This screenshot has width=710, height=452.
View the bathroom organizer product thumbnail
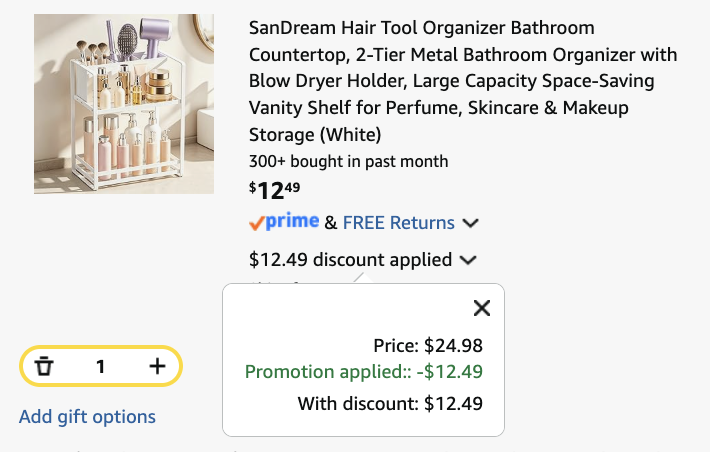coord(124,104)
